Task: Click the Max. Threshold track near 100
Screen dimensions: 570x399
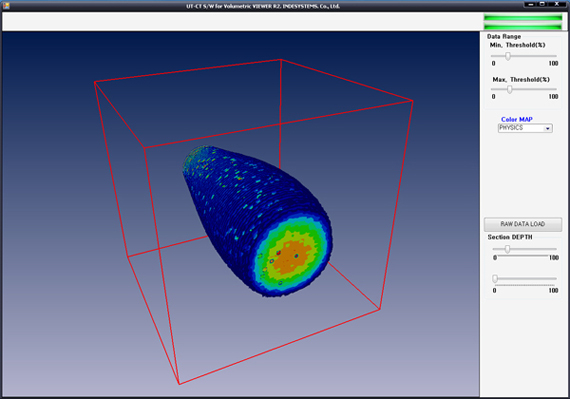Action: 552,89
